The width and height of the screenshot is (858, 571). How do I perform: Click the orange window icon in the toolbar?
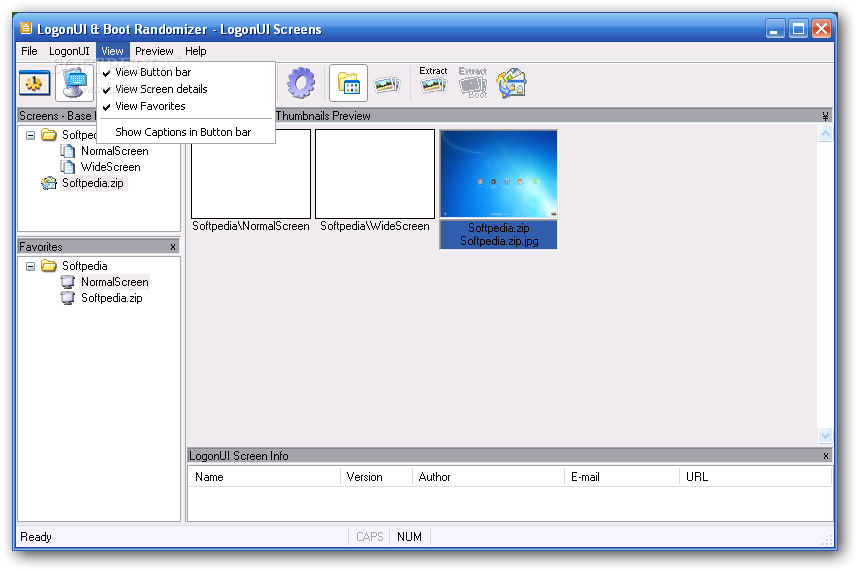(34, 83)
